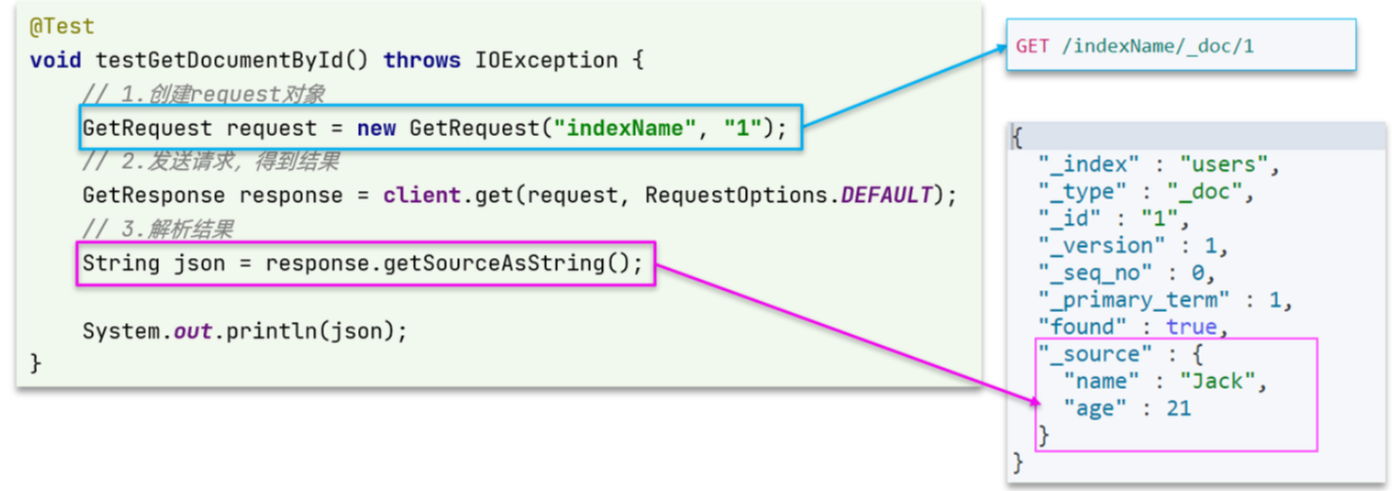Click the System.out.println statement
Screen dimensions: 1392x491
coord(245,332)
